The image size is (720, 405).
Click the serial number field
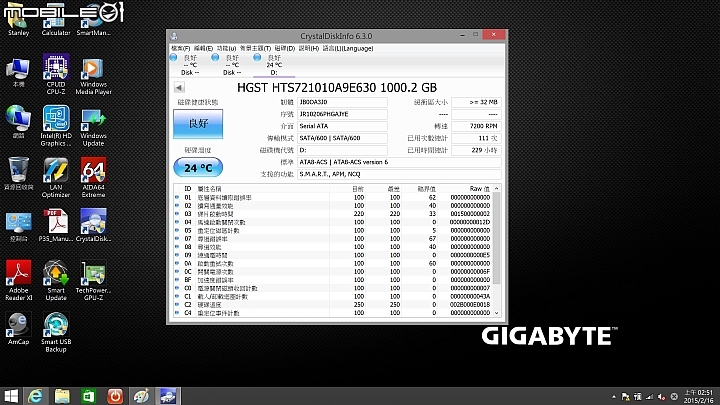[342, 114]
